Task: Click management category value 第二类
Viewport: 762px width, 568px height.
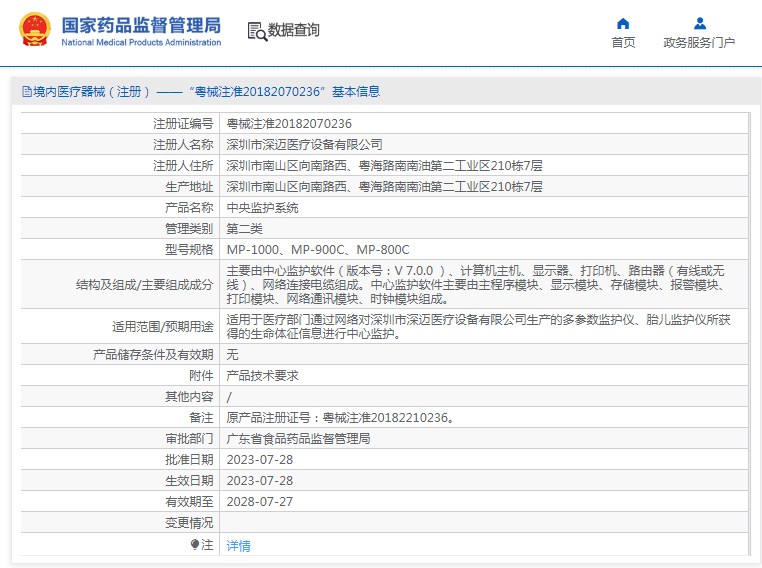Action: [x=244, y=229]
